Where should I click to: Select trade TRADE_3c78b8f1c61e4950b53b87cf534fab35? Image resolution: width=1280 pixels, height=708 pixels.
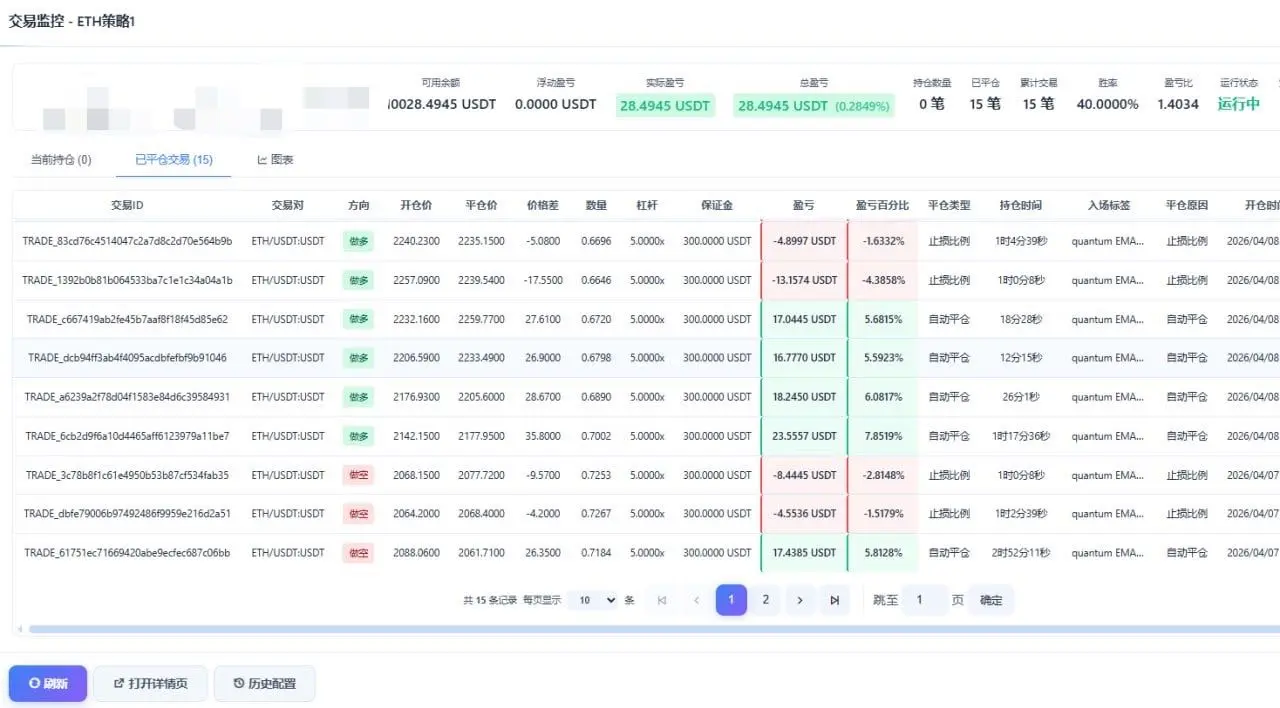(x=127, y=475)
